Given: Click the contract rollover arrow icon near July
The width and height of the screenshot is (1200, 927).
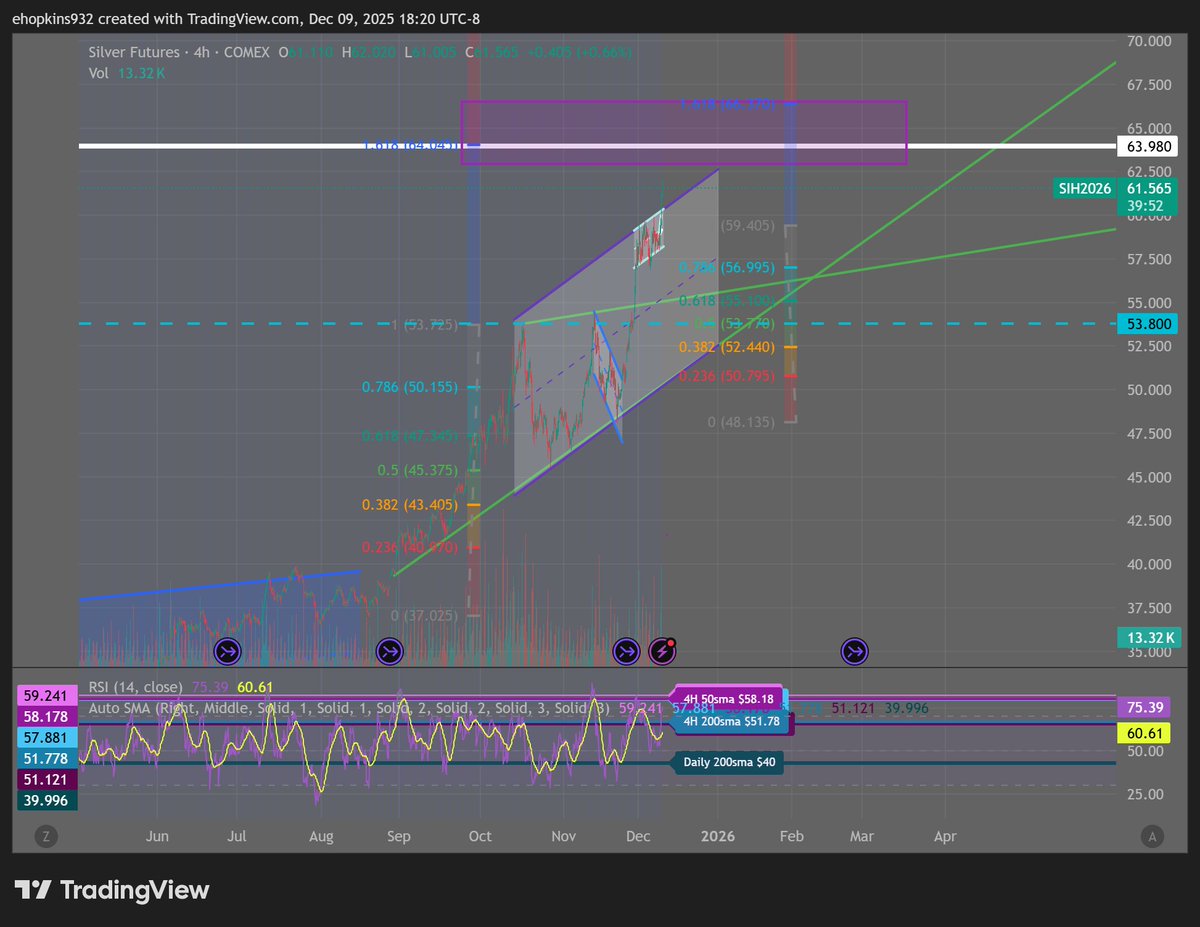Looking at the screenshot, I should (227, 650).
